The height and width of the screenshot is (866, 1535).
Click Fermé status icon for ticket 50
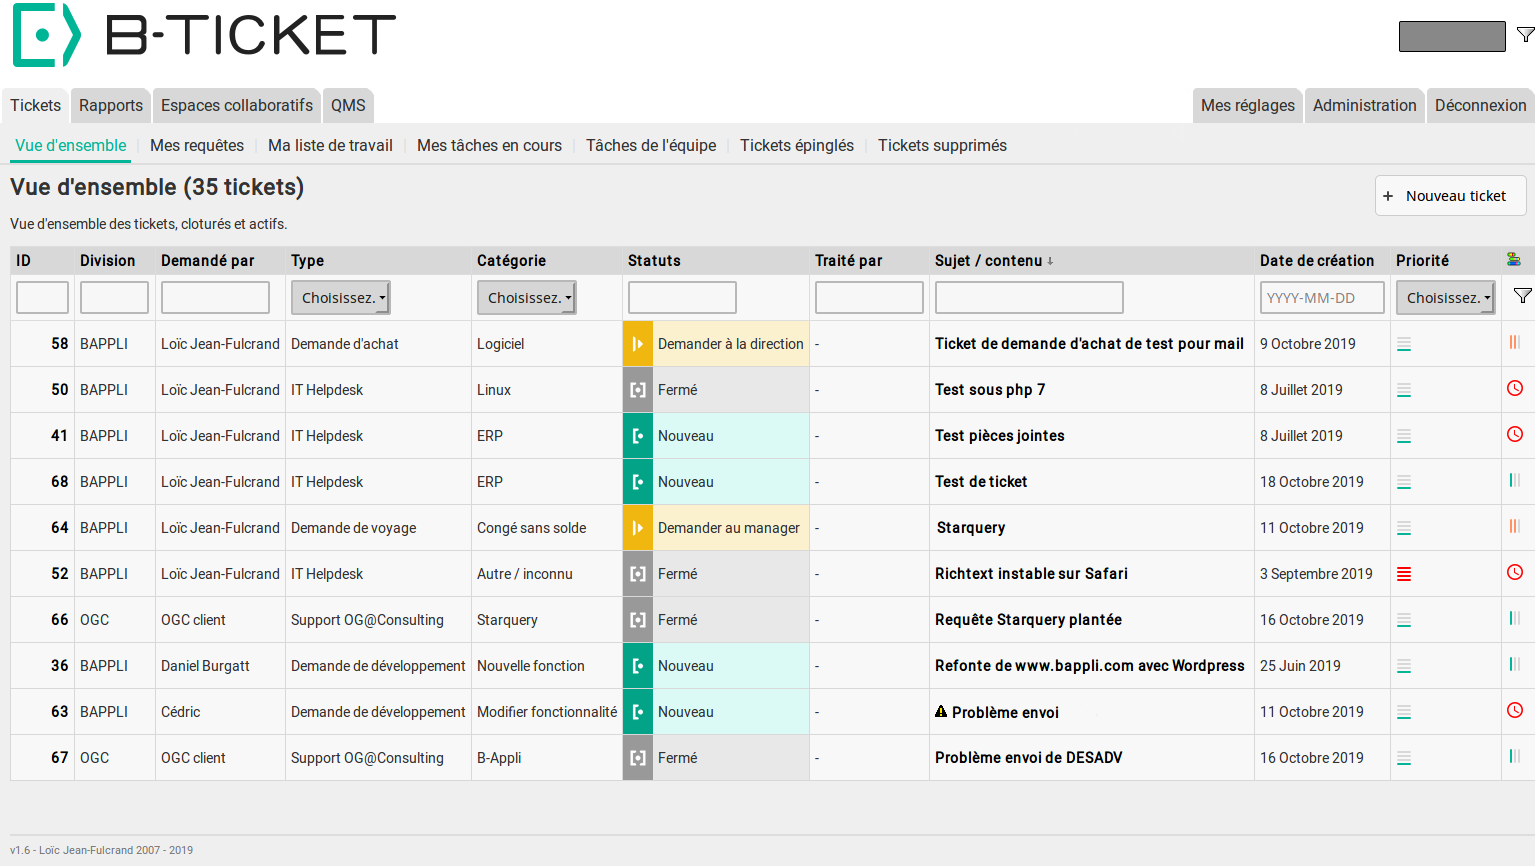tap(637, 390)
